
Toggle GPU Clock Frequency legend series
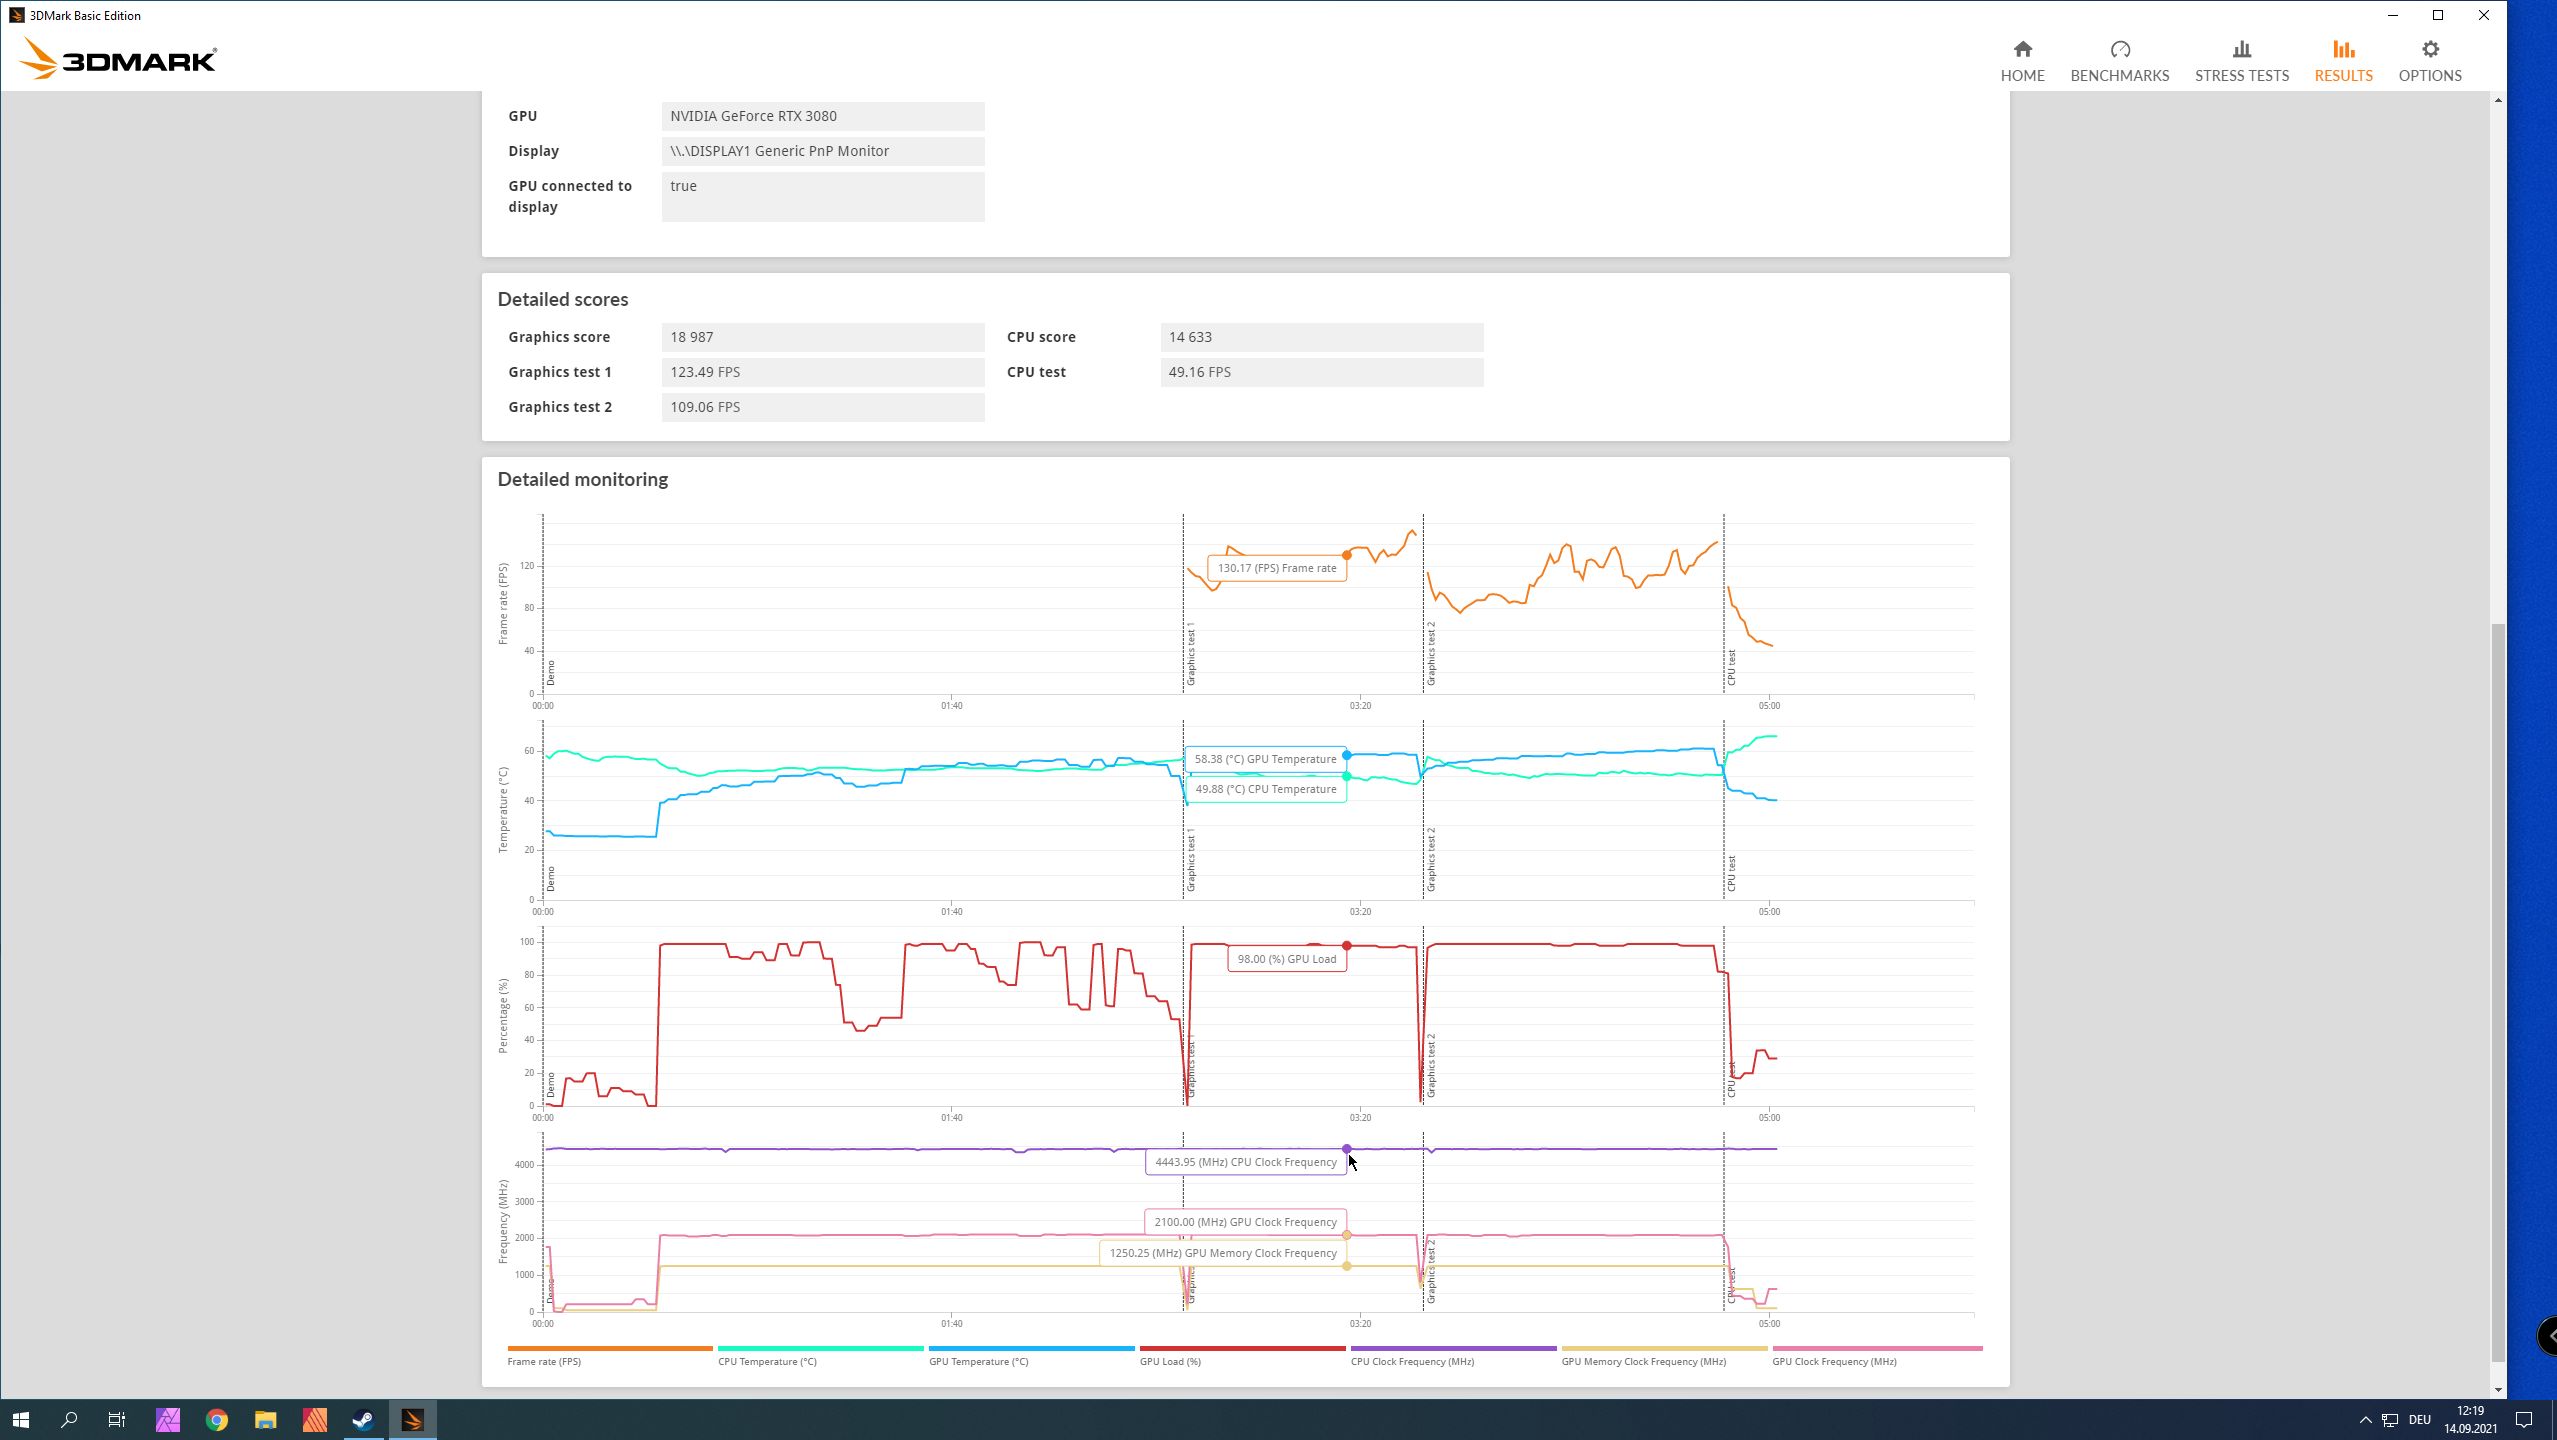coord(1834,1361)
